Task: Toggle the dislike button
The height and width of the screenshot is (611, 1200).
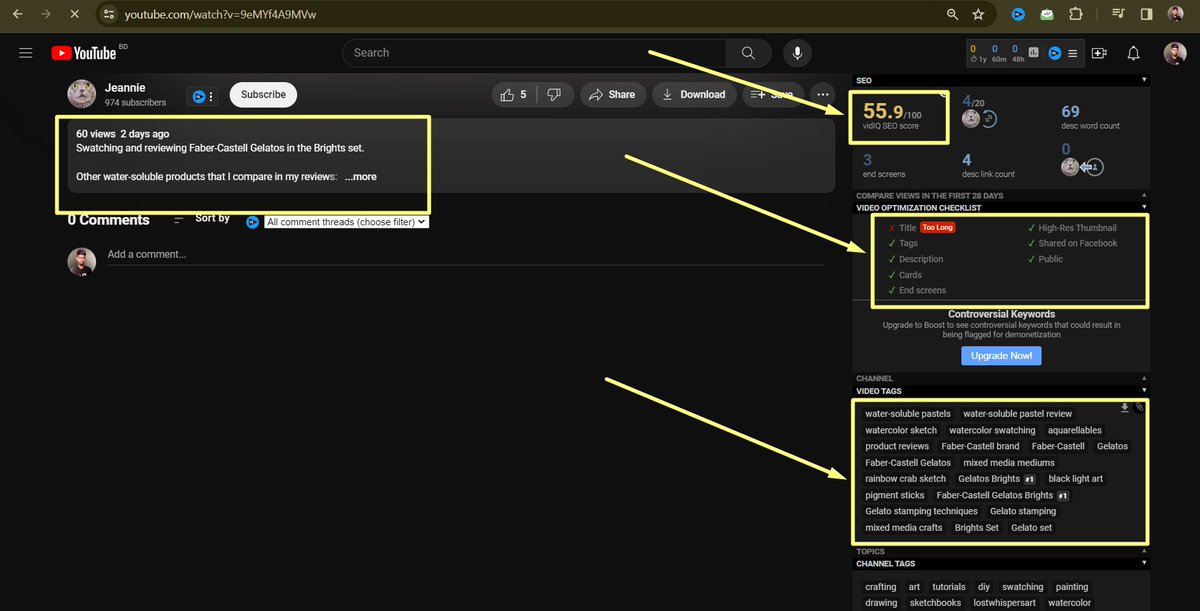Action: 555,94
